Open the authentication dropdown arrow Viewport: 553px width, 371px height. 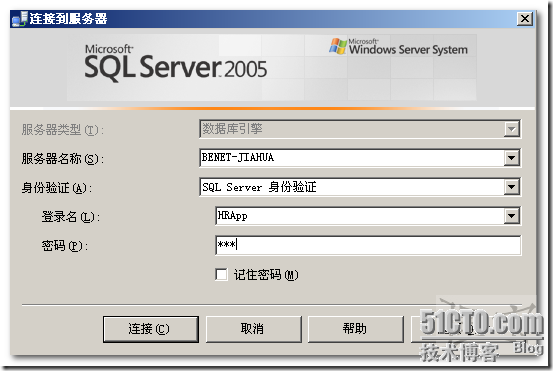point(511,187)
